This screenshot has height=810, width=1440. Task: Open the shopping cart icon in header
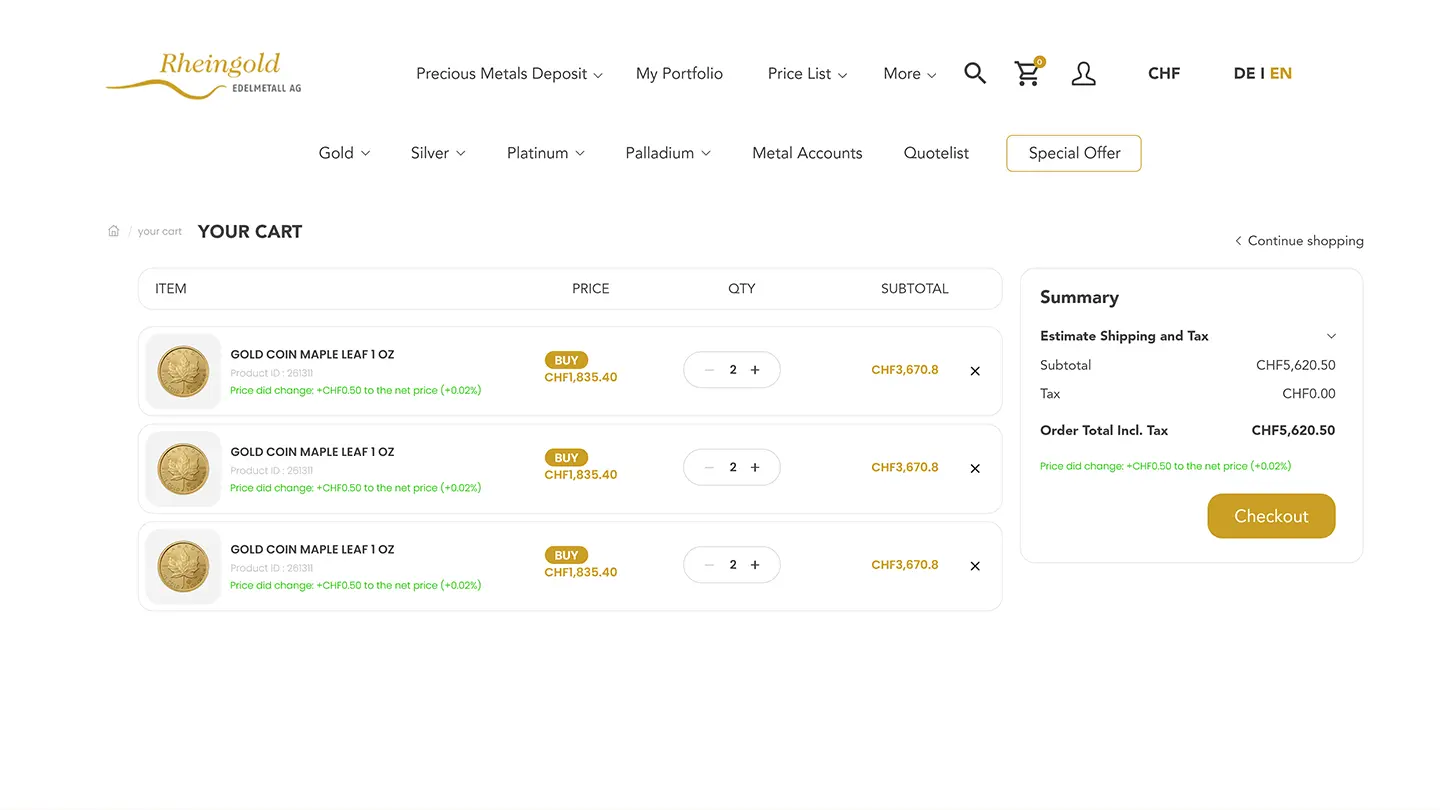[1029, 72]
